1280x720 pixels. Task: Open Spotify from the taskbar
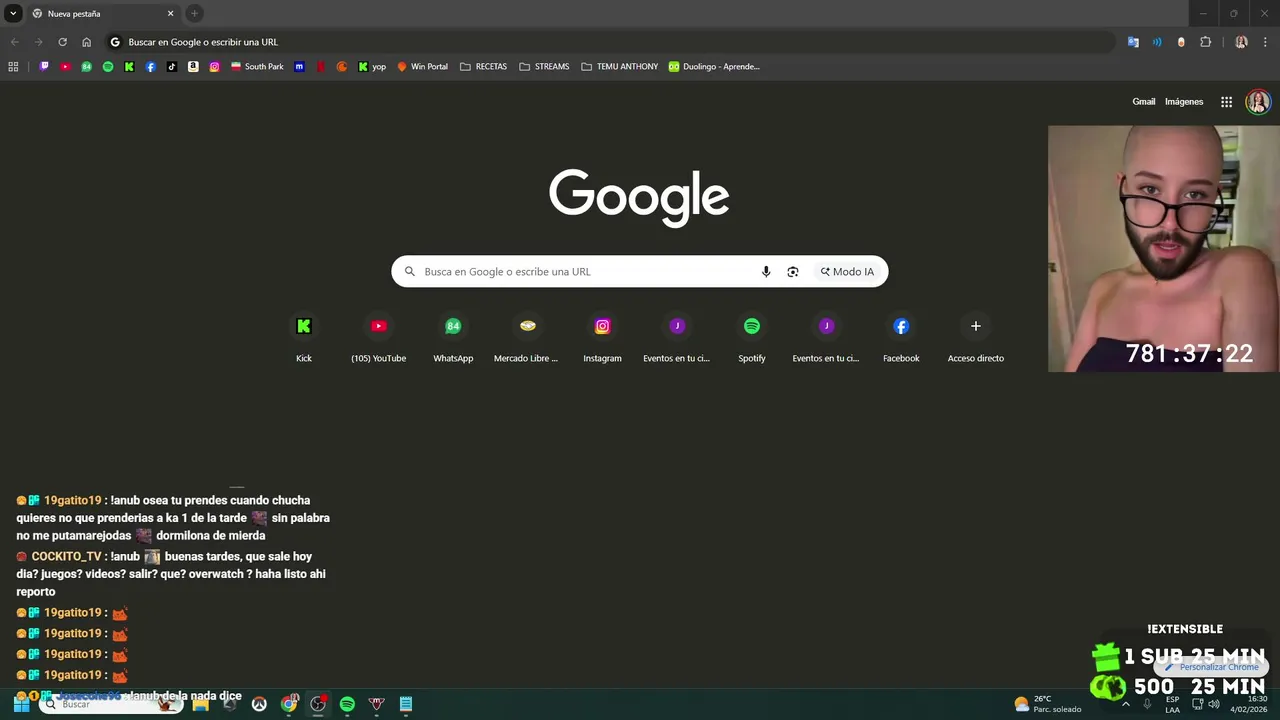click(347, 704)
